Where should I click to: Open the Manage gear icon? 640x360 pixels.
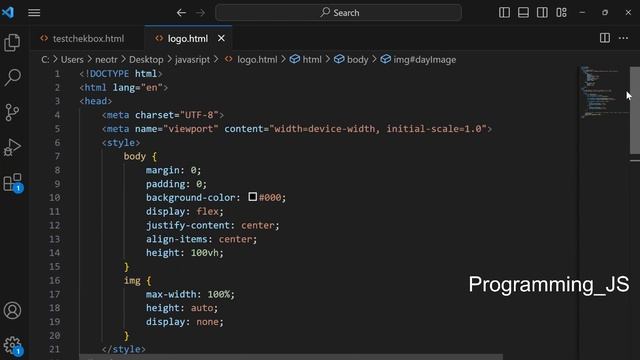click(x=13, y=346)
